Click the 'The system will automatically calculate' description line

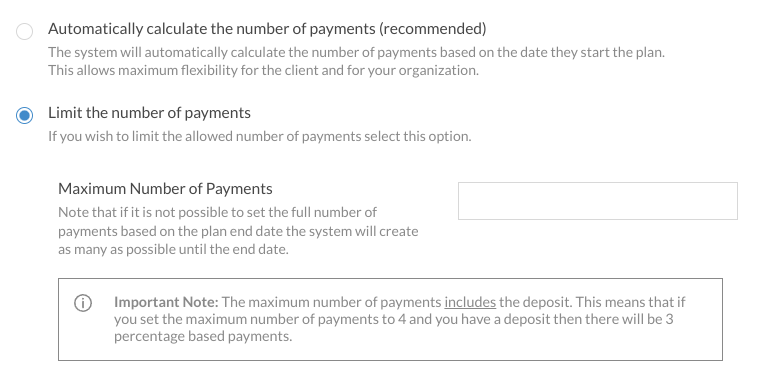click(x=356, y=52)
